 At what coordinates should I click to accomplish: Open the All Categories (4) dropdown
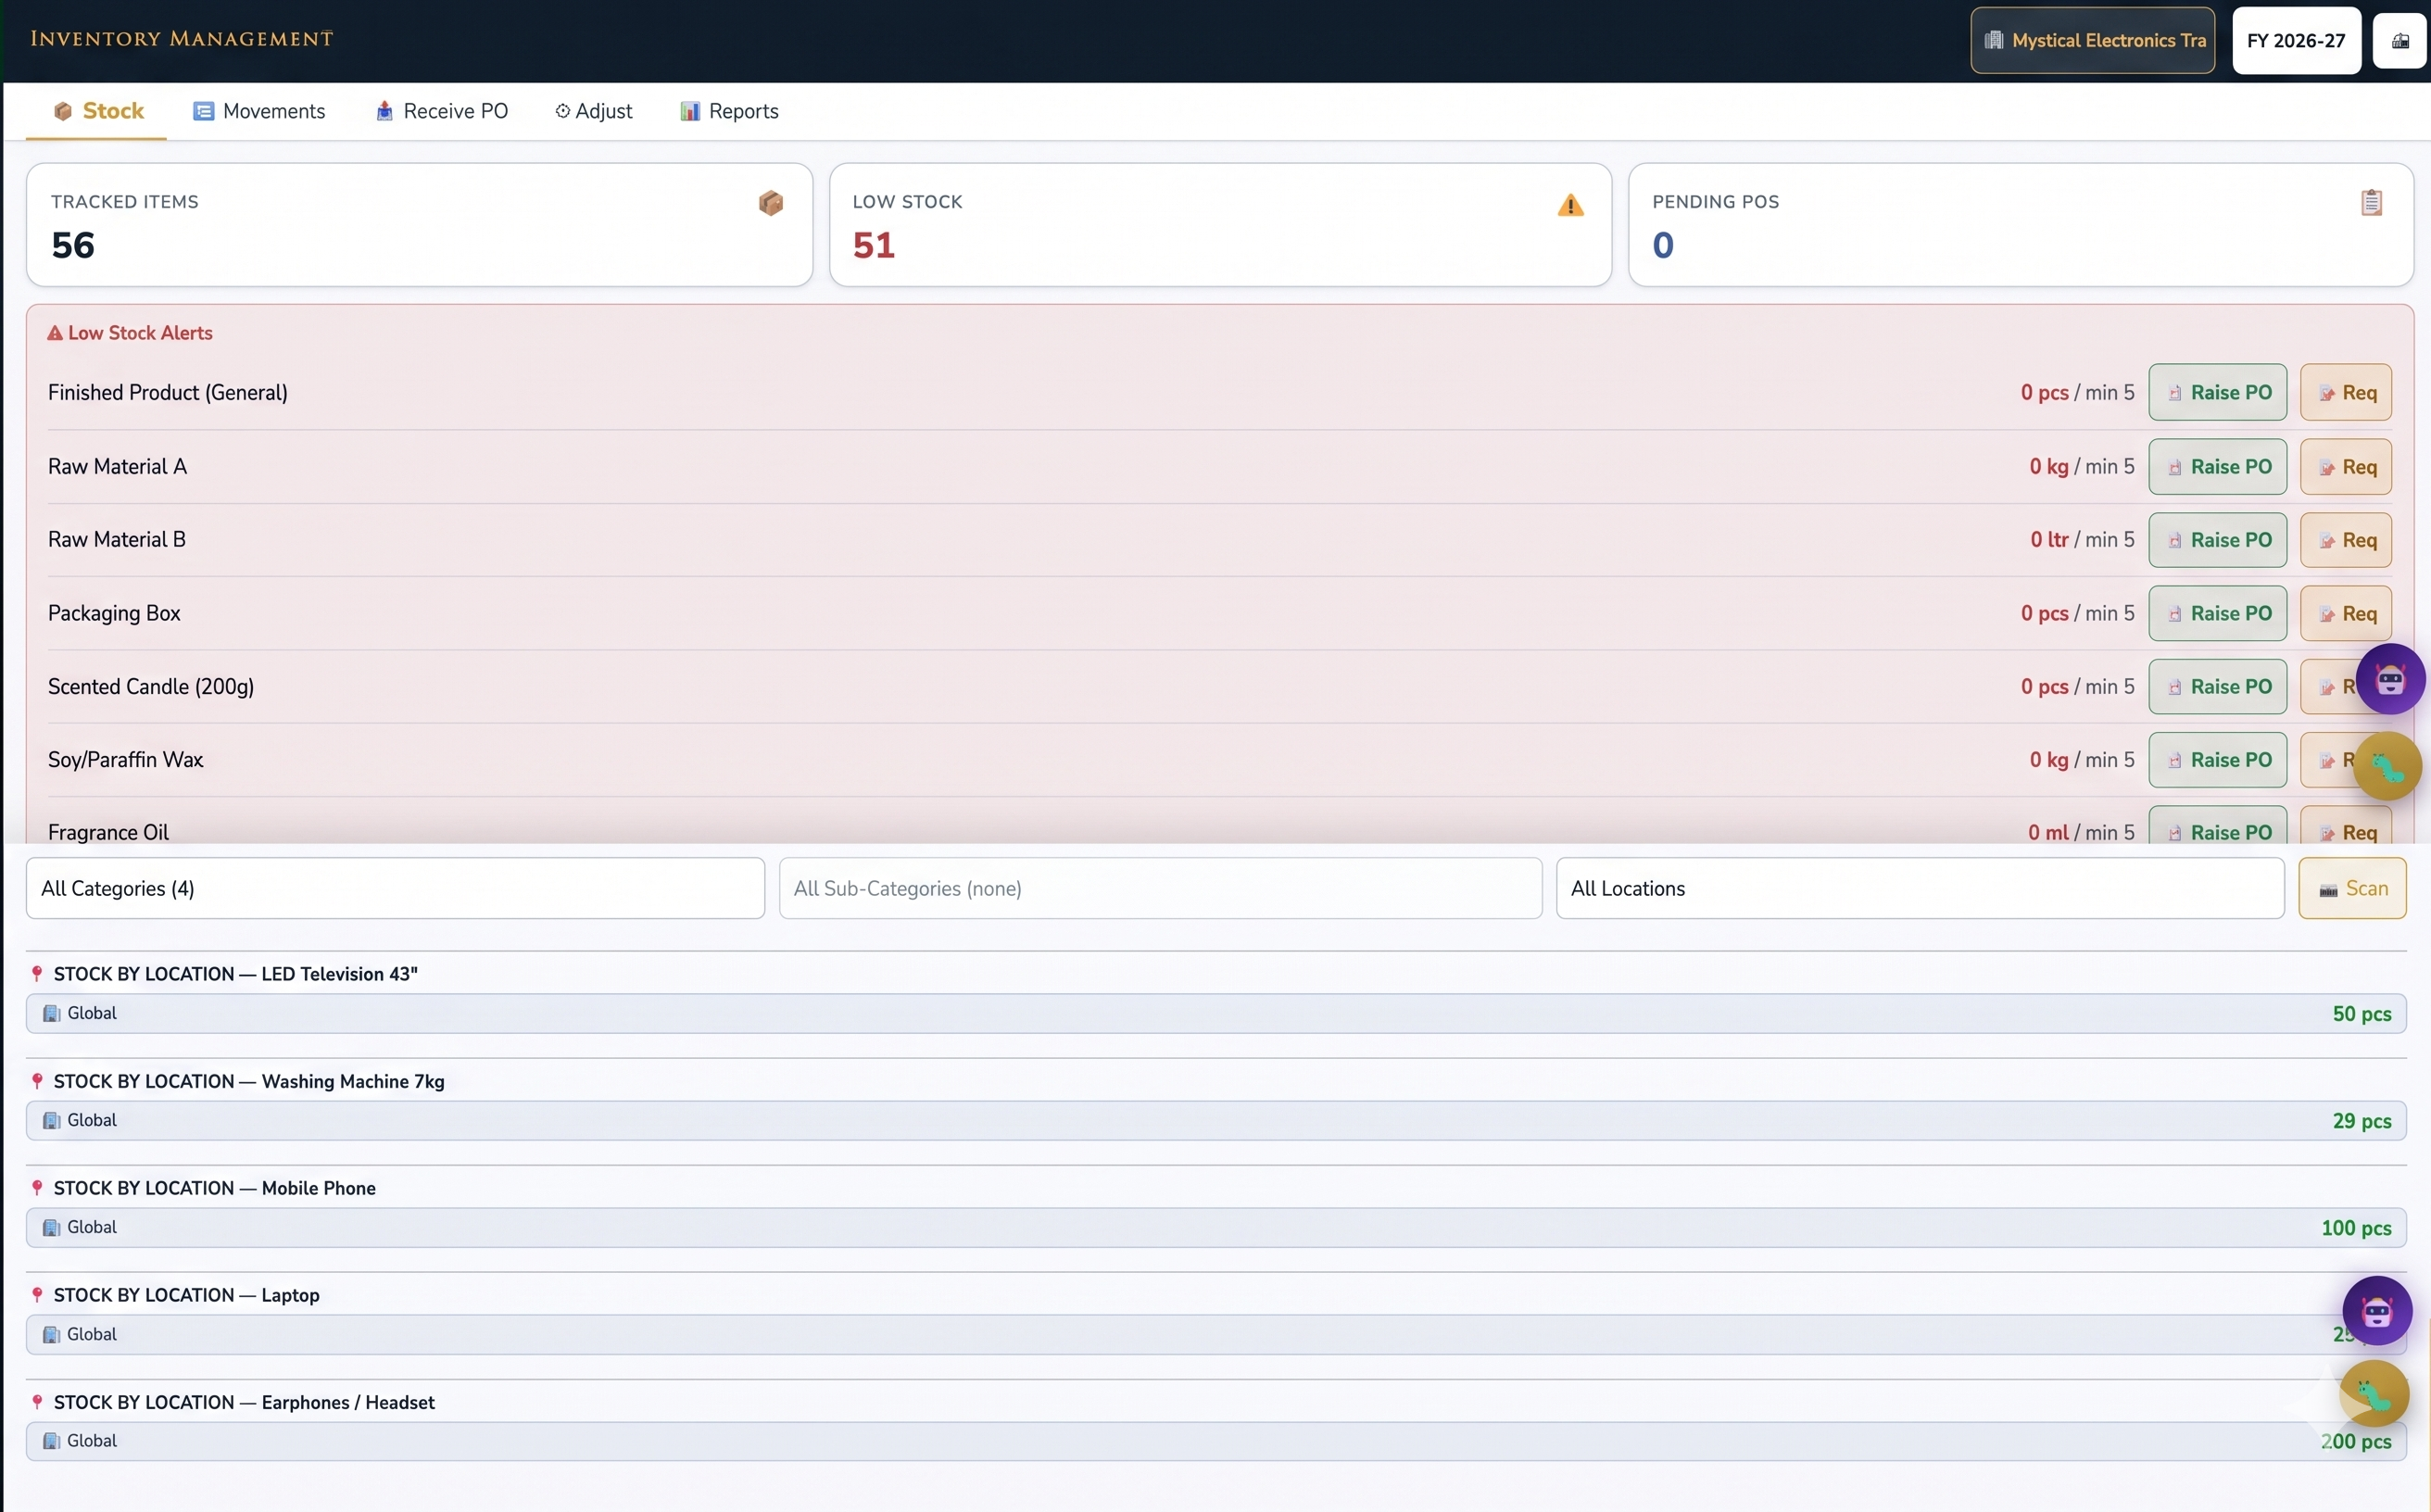pyautogui.click(x=395, y=888)
